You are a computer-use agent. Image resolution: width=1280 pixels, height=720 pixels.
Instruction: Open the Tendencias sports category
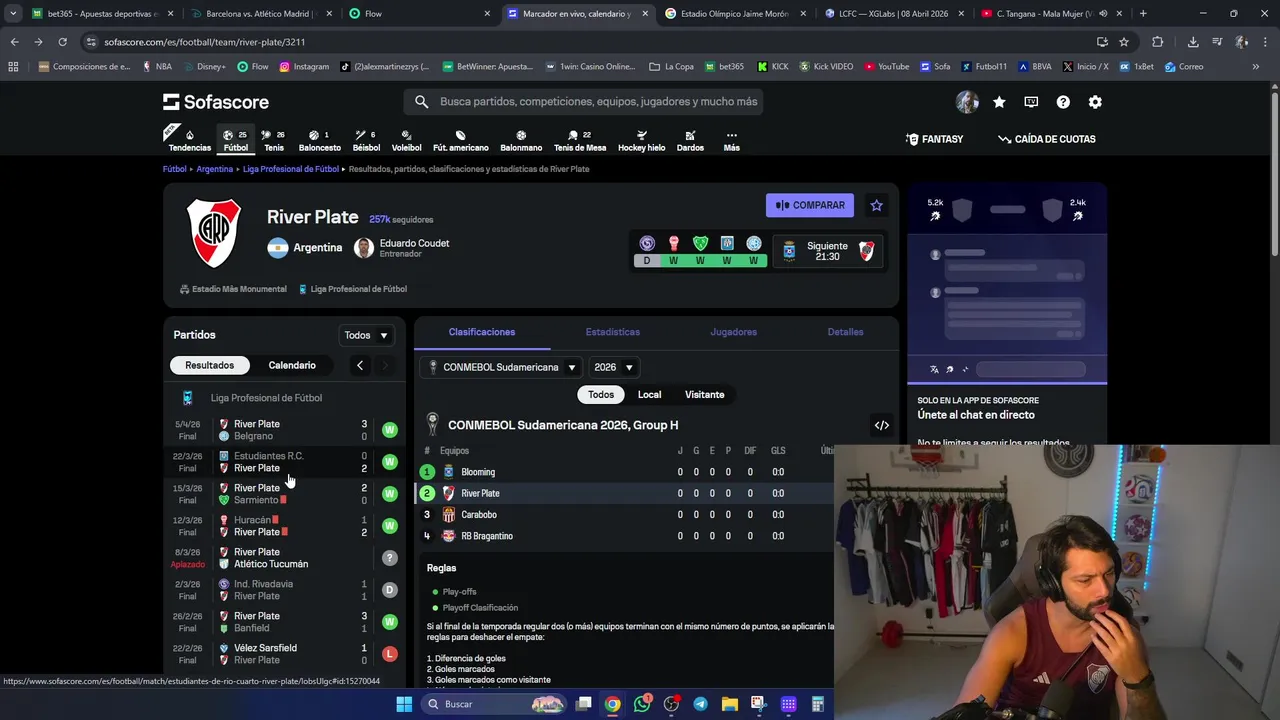click(189, 140)
